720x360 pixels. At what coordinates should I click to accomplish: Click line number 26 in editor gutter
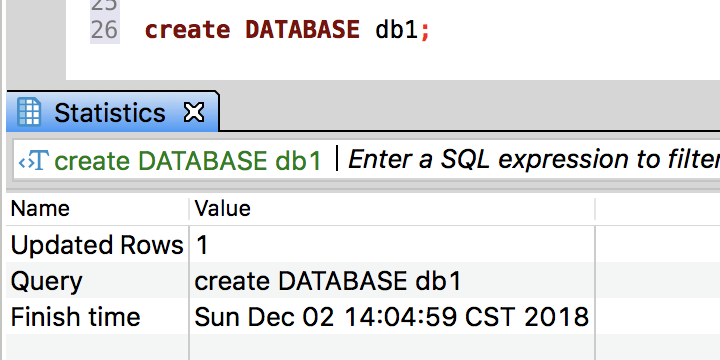click(x=104, y=30)
